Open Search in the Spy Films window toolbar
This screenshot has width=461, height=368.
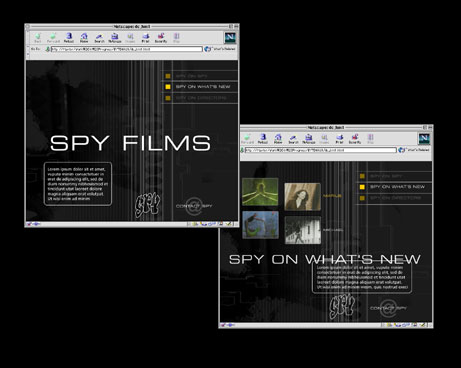tap(99, 37)
